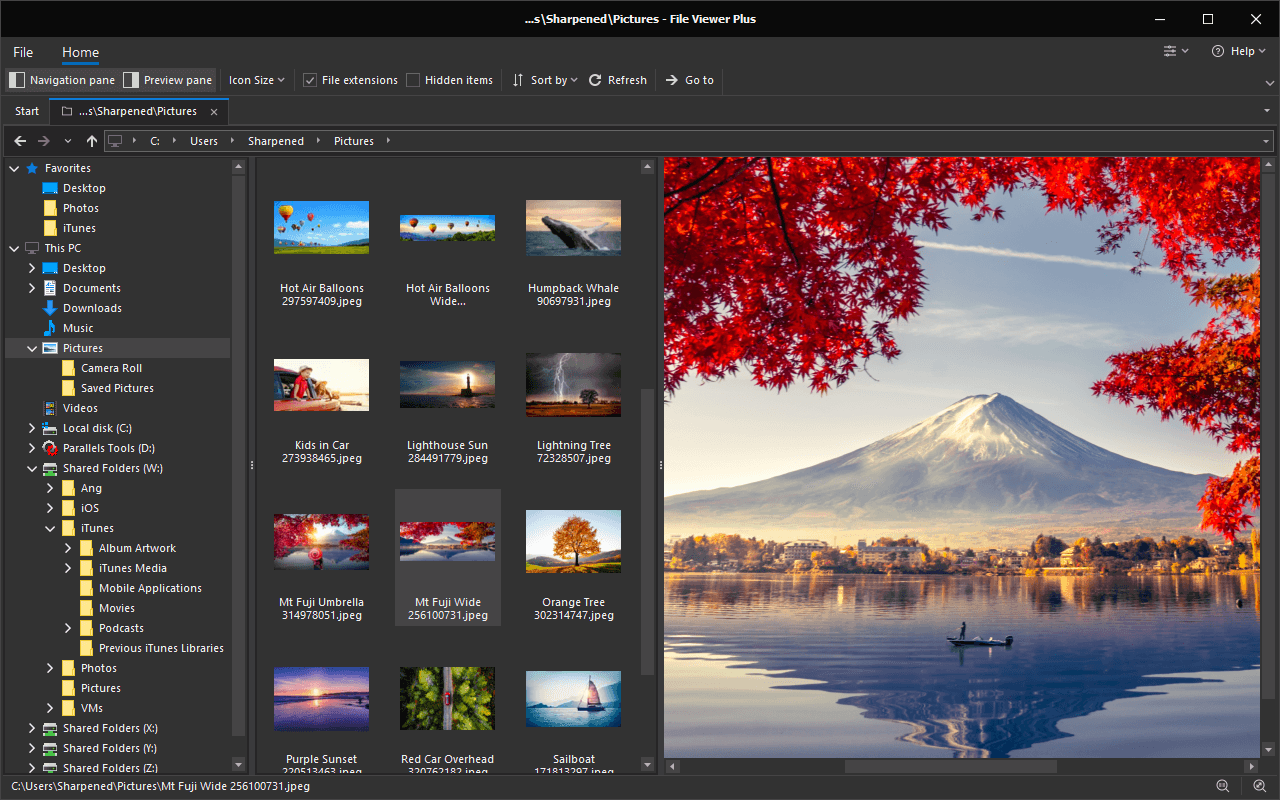Viewport: 1280px width, 800px height.
Task: Open the address bar history dropdown arrow
Action: 1266,141
